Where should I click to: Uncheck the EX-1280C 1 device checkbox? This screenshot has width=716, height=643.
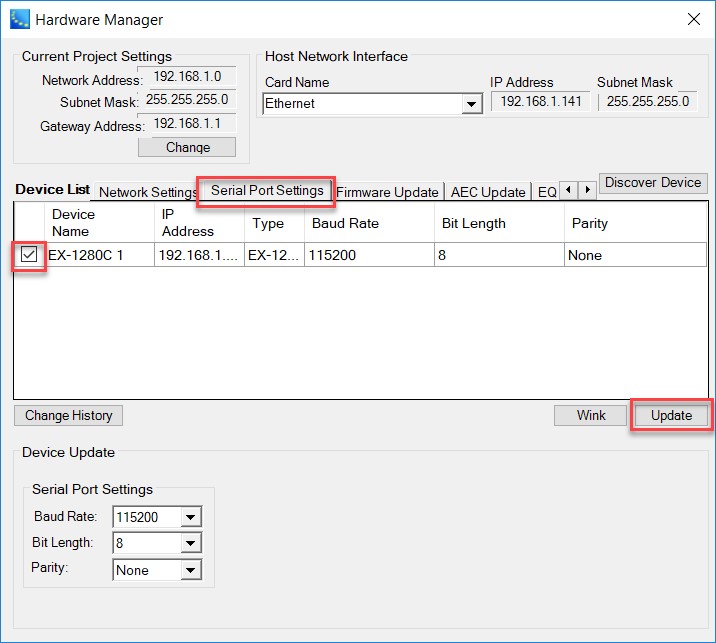(29, 255)
